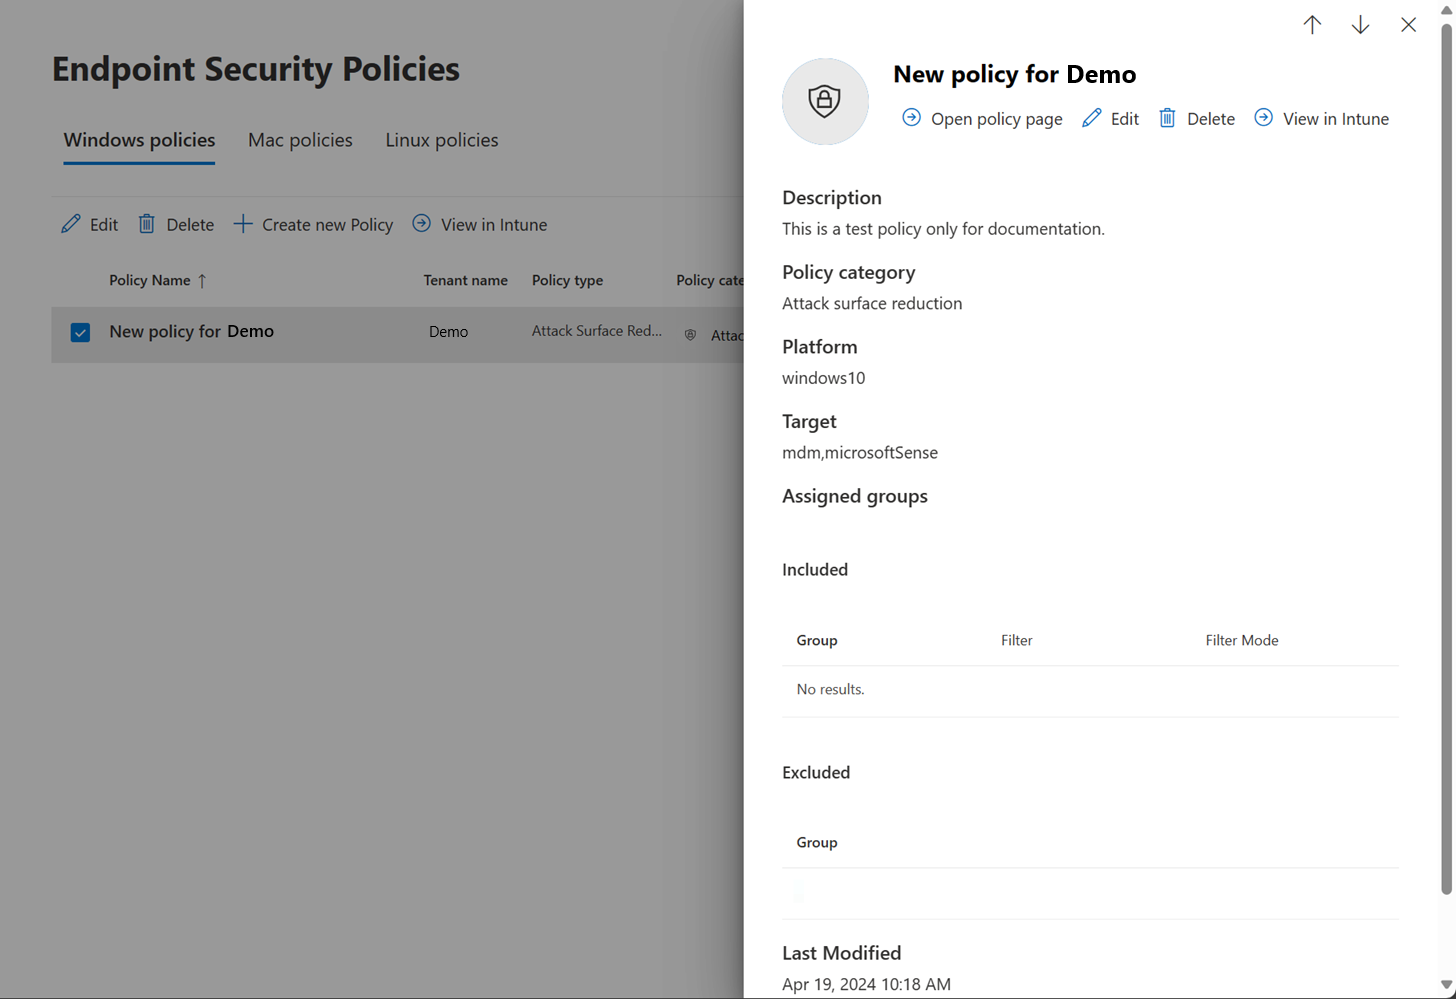Uncheck the New policy for Demo checkbox

point(81,332)
